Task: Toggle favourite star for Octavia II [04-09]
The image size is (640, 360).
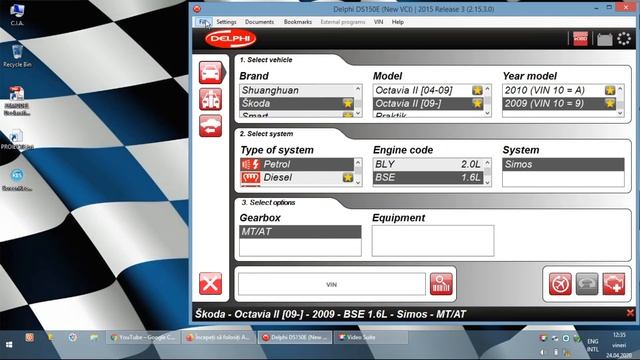Action: (477, 90)
